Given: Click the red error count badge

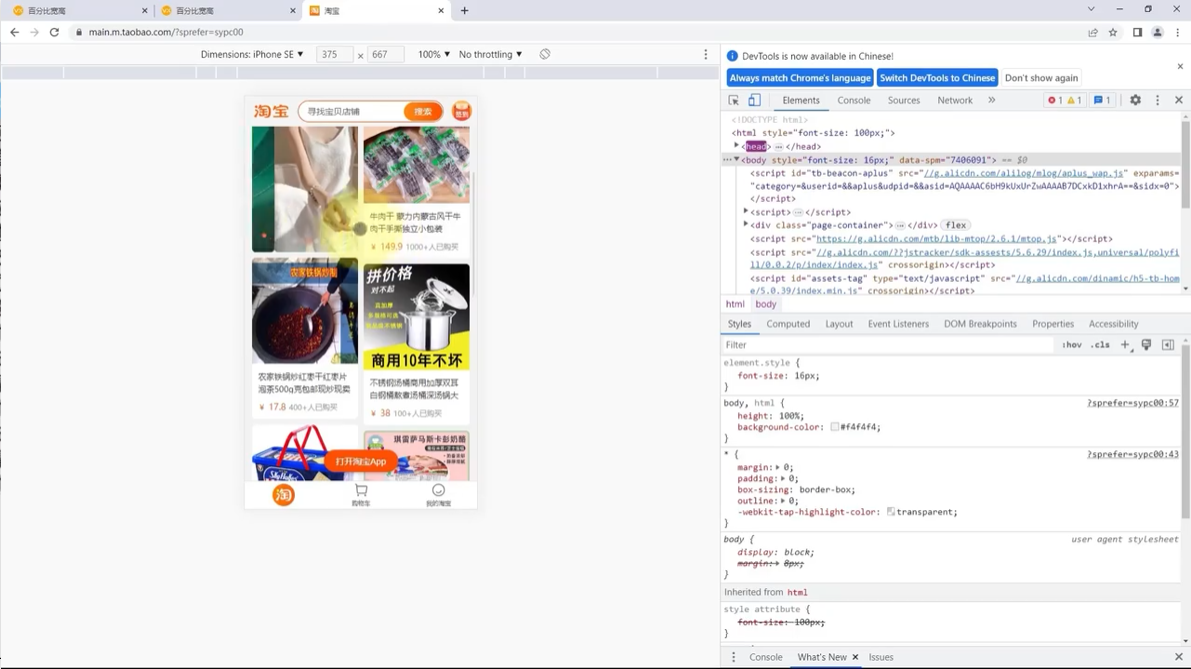Looking at the screenshot, I should [1055, 100].
